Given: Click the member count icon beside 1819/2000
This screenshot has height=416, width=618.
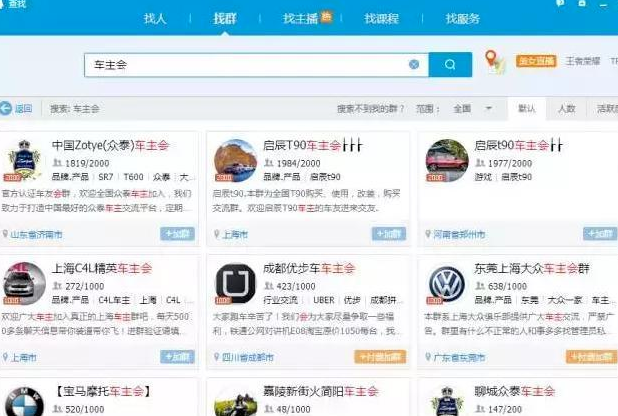Looking at the screenshot, I should 57,163.
